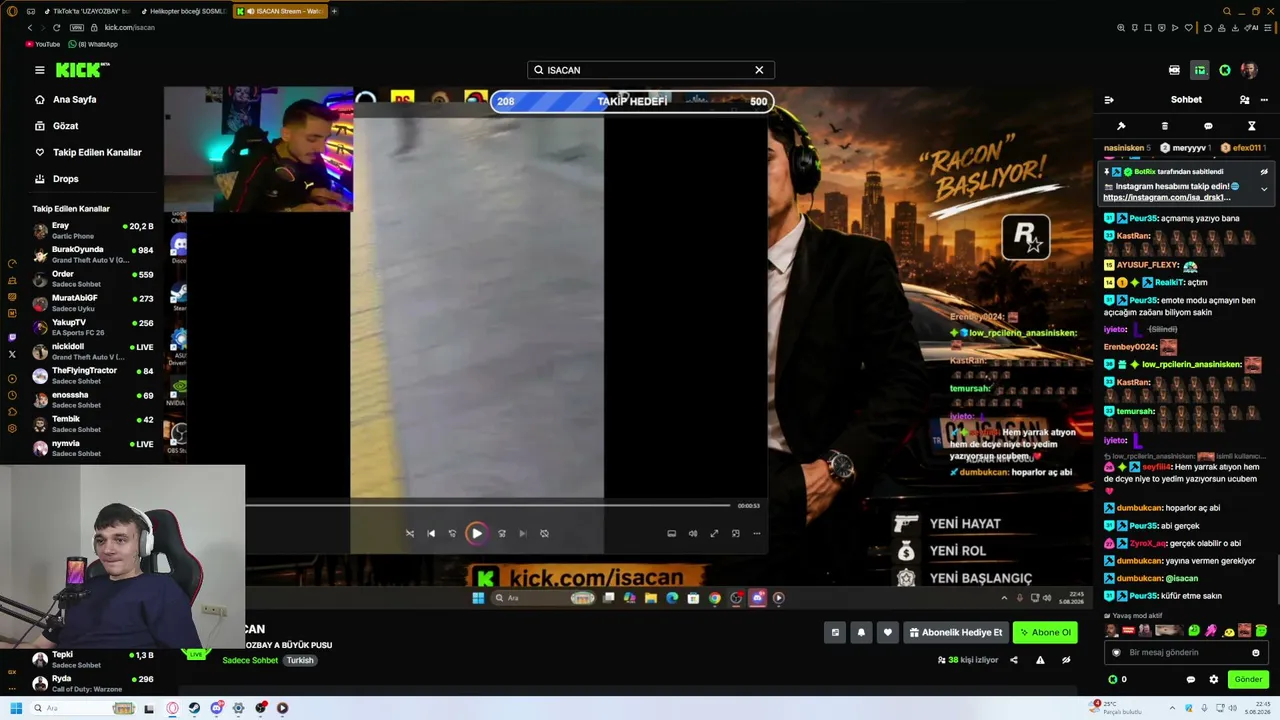
Task: Open the Kick hamburger sidebar menu
Action: coord(39,70)
